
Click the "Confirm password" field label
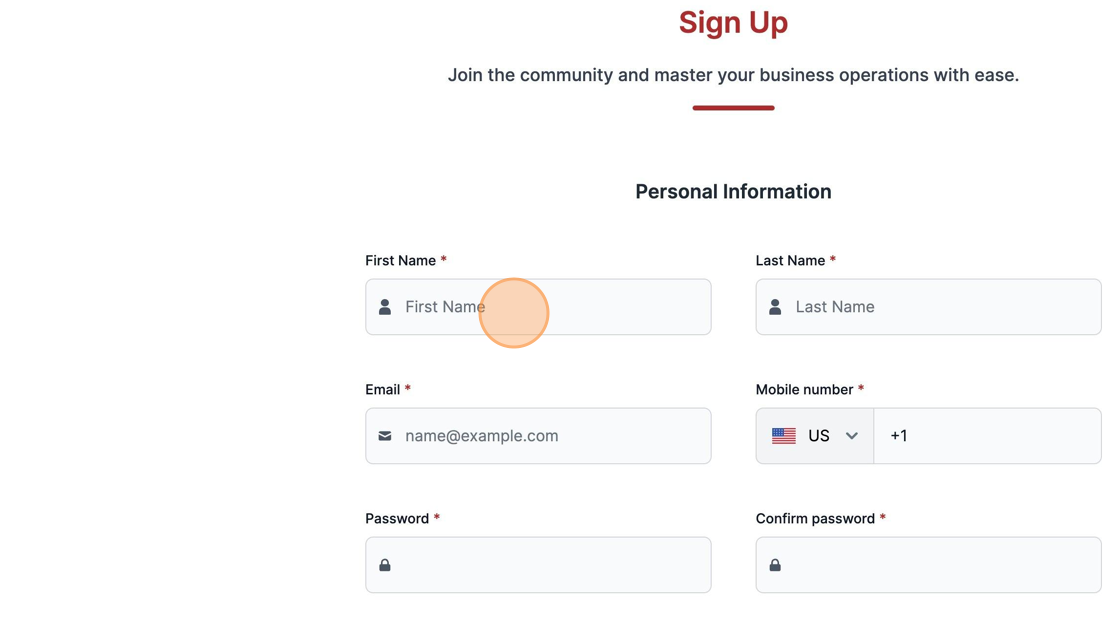[x=815, y=519]
